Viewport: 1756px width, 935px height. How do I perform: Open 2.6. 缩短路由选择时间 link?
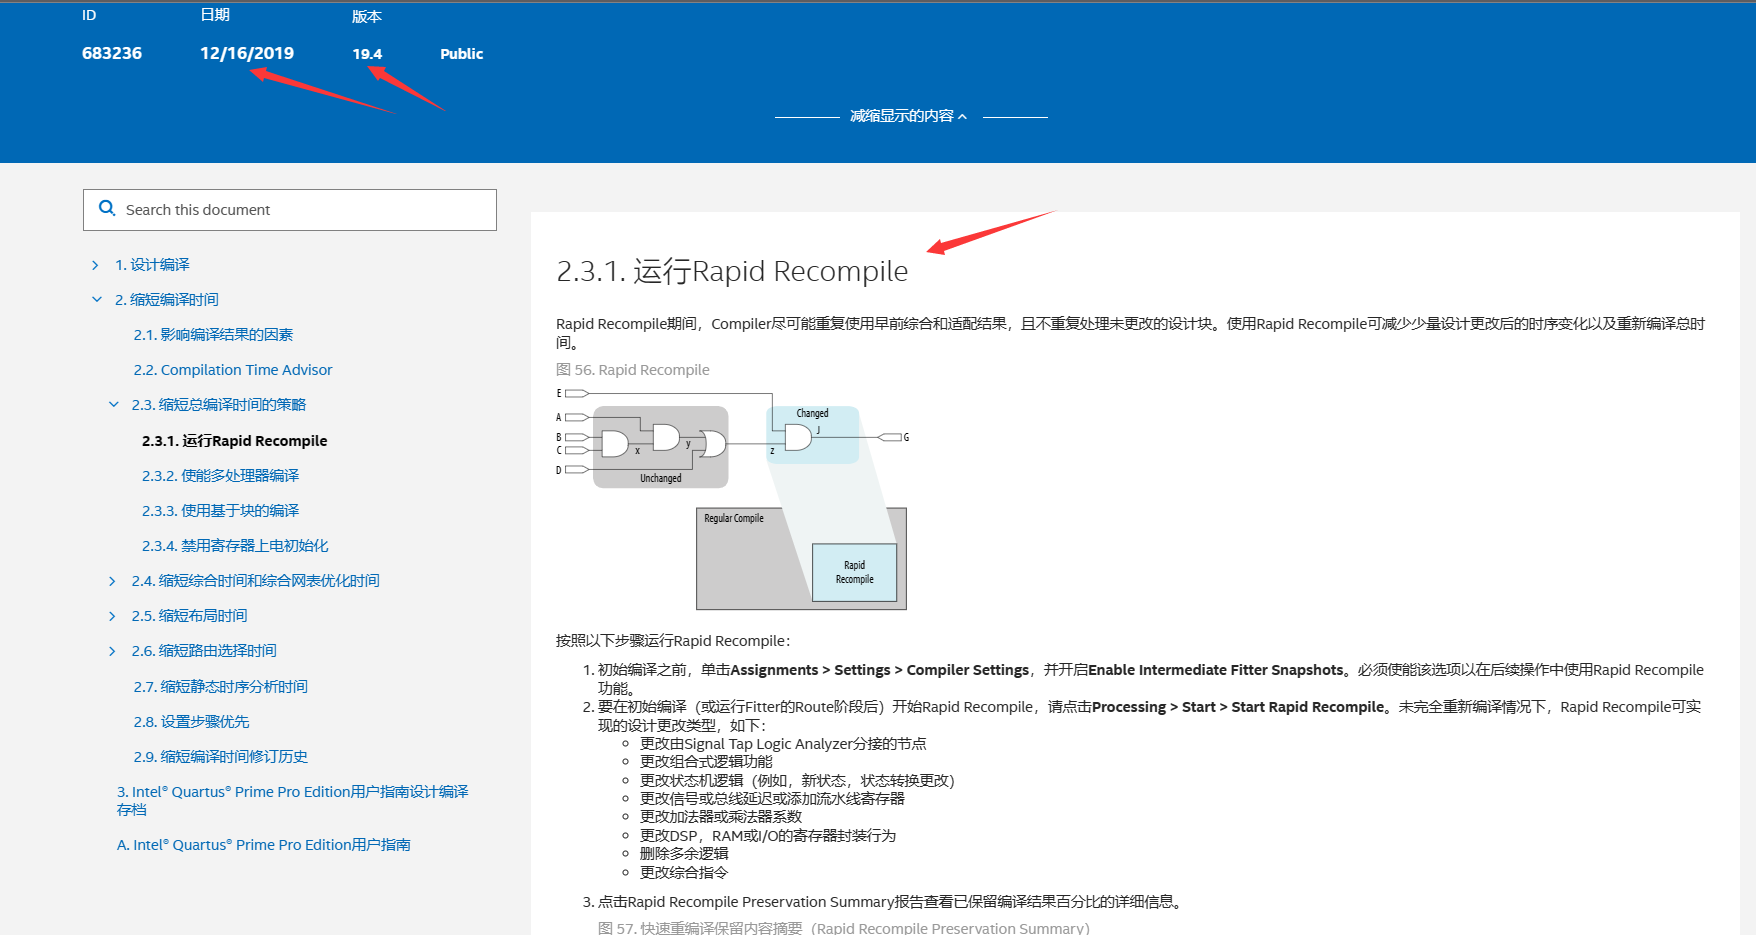click(x=204, y=651)
